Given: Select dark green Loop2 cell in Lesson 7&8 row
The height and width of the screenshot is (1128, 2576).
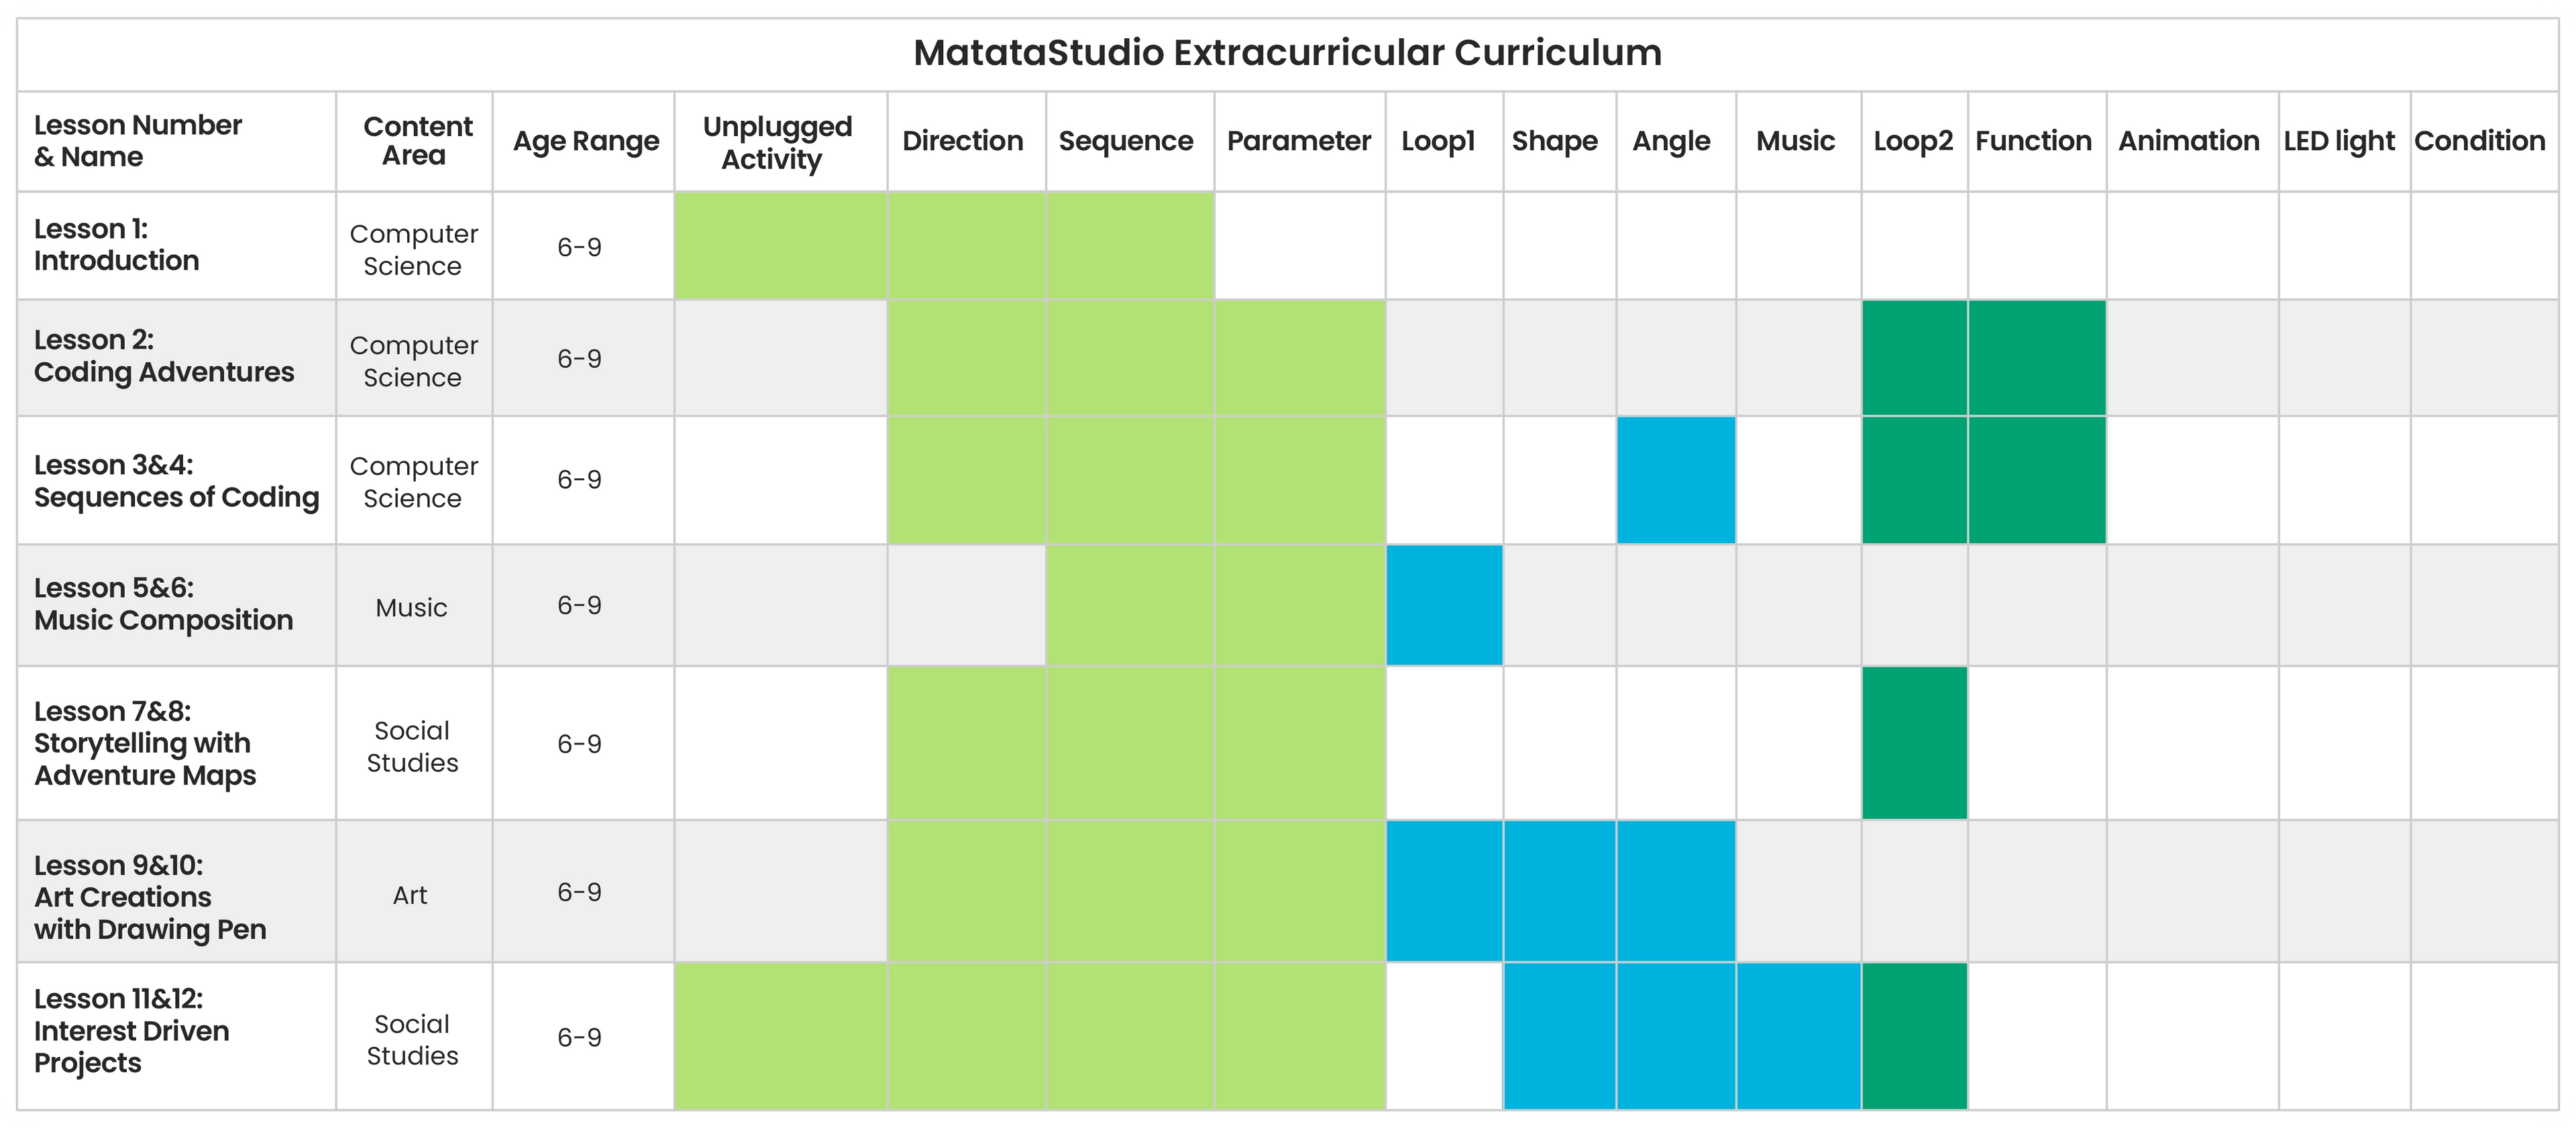Looking at the screenshot, I should pyautogui.click(x=1914, y=743).
